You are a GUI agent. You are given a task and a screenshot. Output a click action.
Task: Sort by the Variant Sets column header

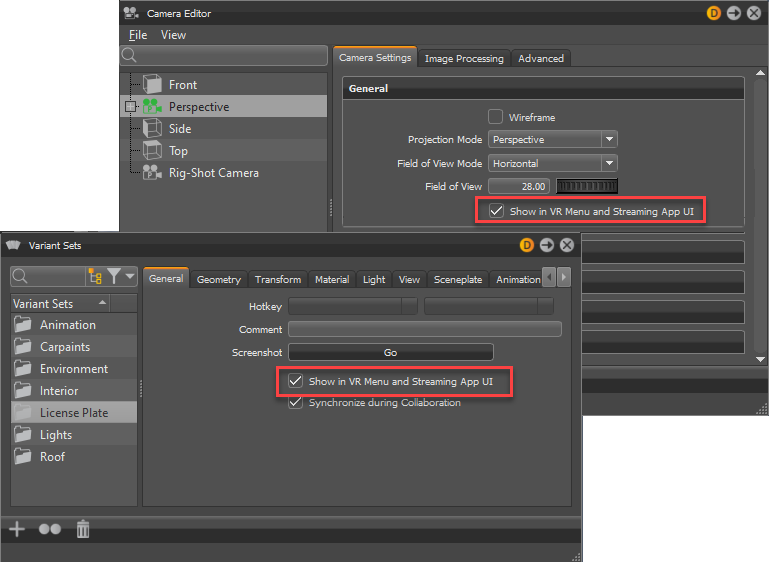[60, 304]
